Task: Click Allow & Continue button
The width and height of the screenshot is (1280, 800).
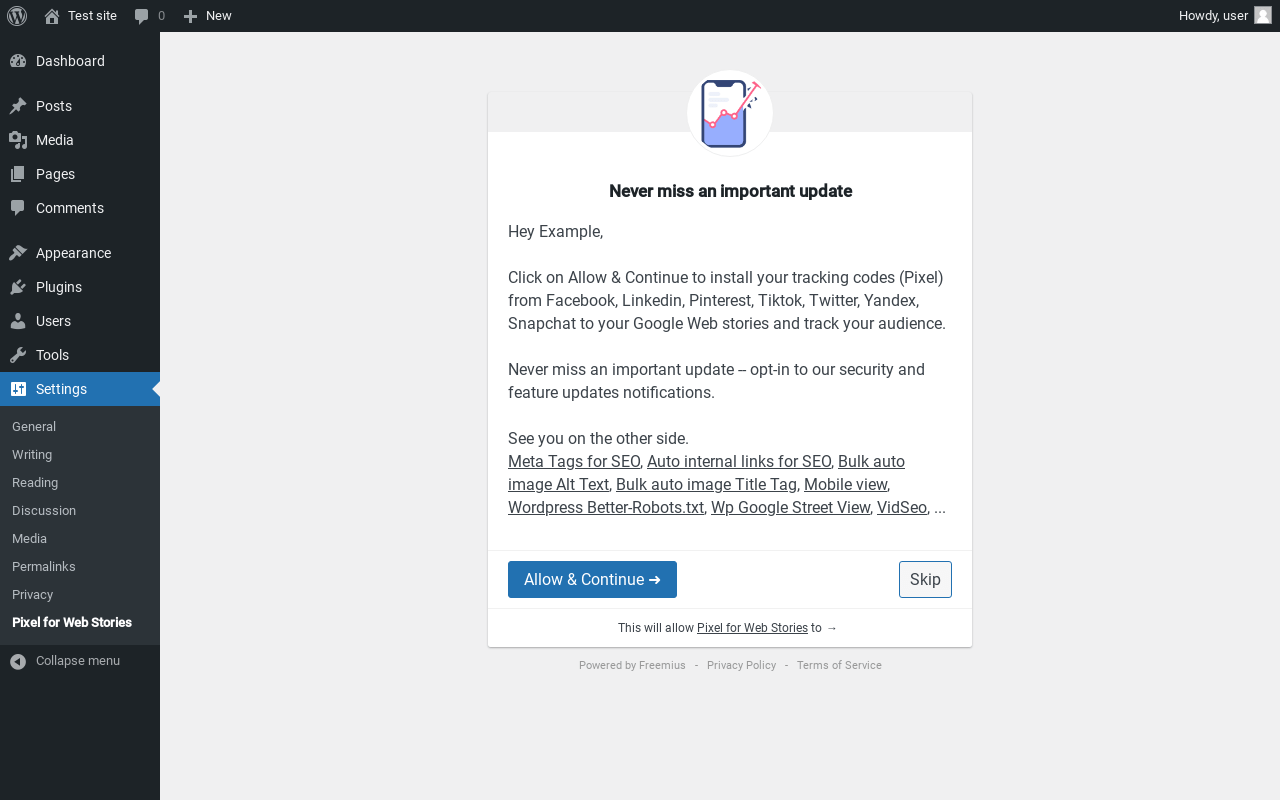Action: (592, 580)
